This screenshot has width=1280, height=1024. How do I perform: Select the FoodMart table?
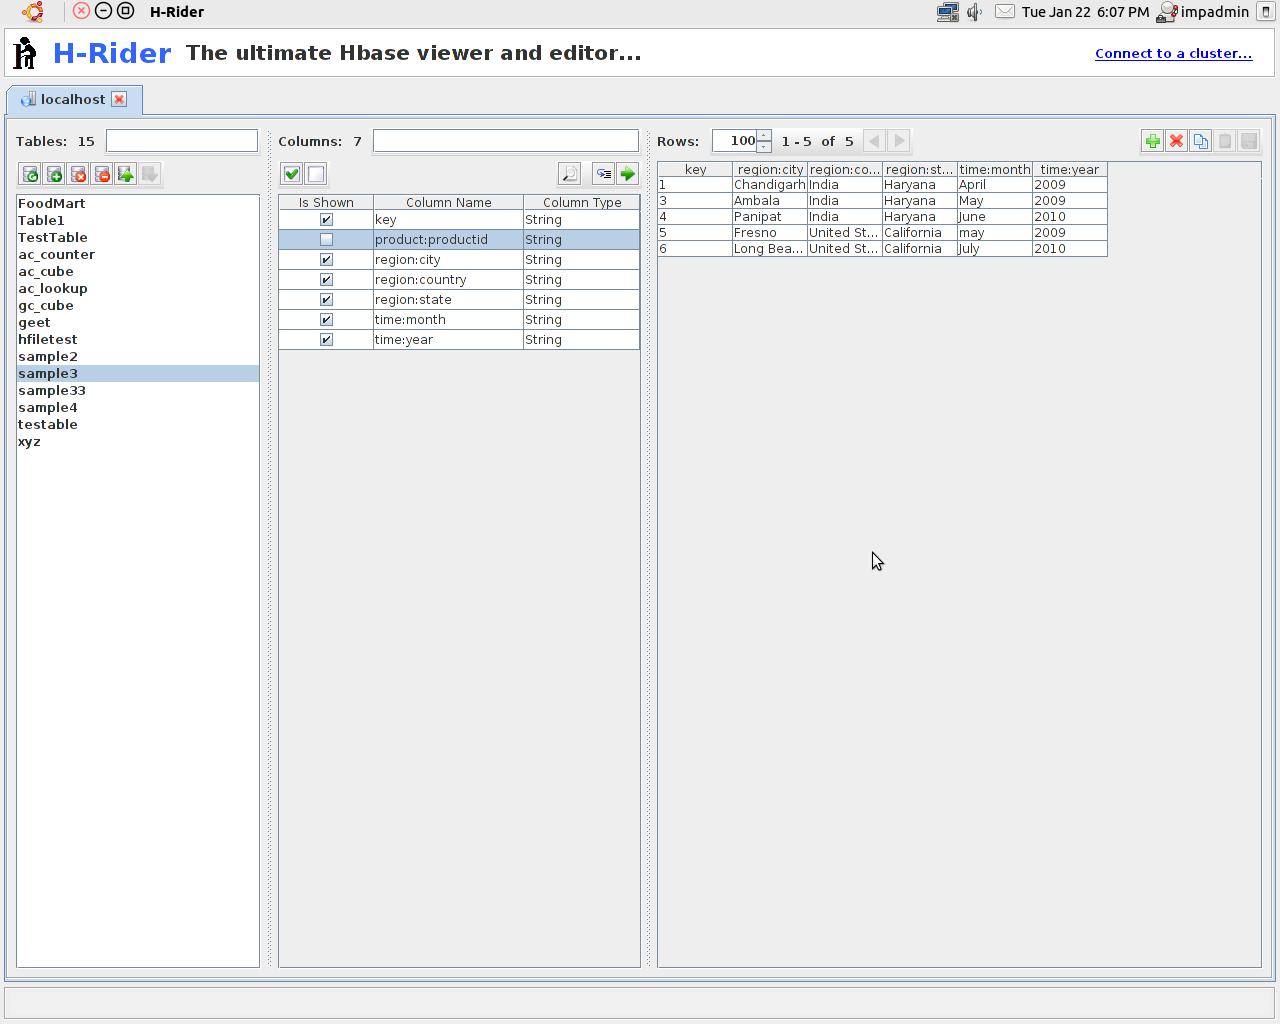click(x=138, y=204)
